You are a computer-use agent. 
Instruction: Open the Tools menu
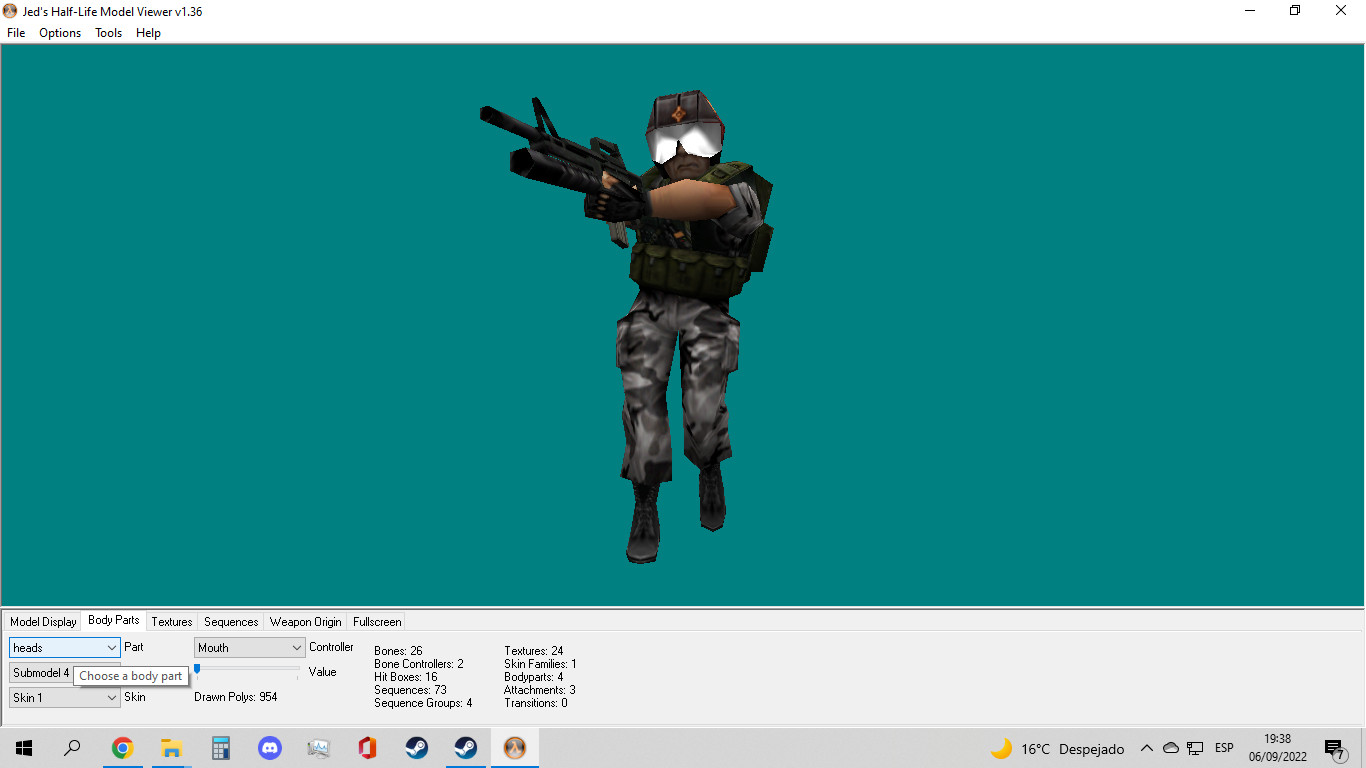click(x=107, y=32)
